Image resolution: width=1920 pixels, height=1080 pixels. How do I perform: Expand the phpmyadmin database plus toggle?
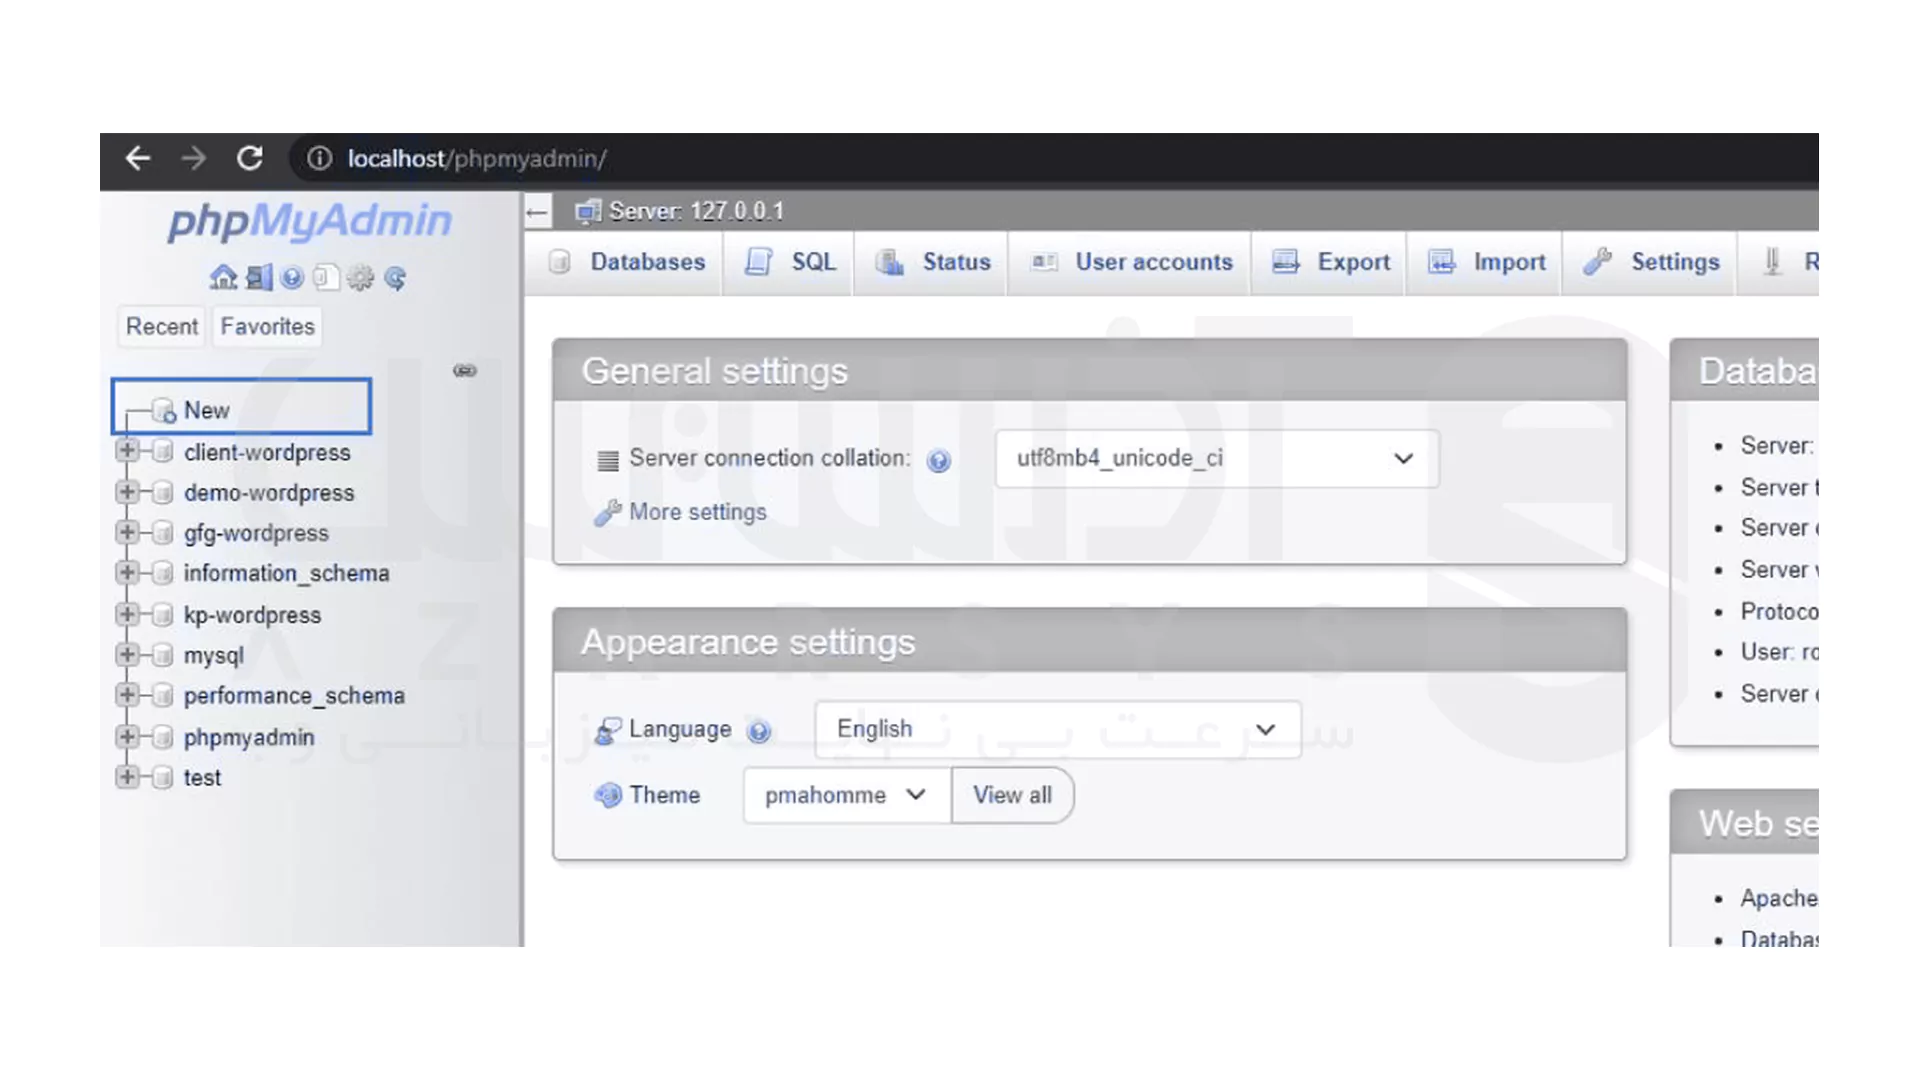point(127,737)
